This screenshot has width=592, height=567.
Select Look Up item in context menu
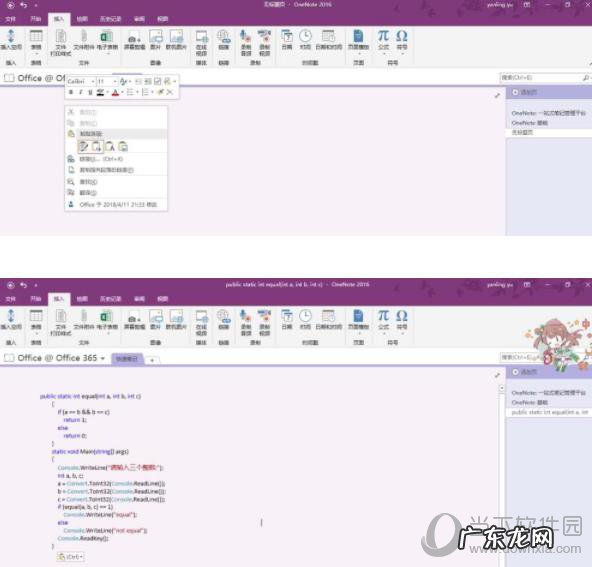click(x=116, y=182)
